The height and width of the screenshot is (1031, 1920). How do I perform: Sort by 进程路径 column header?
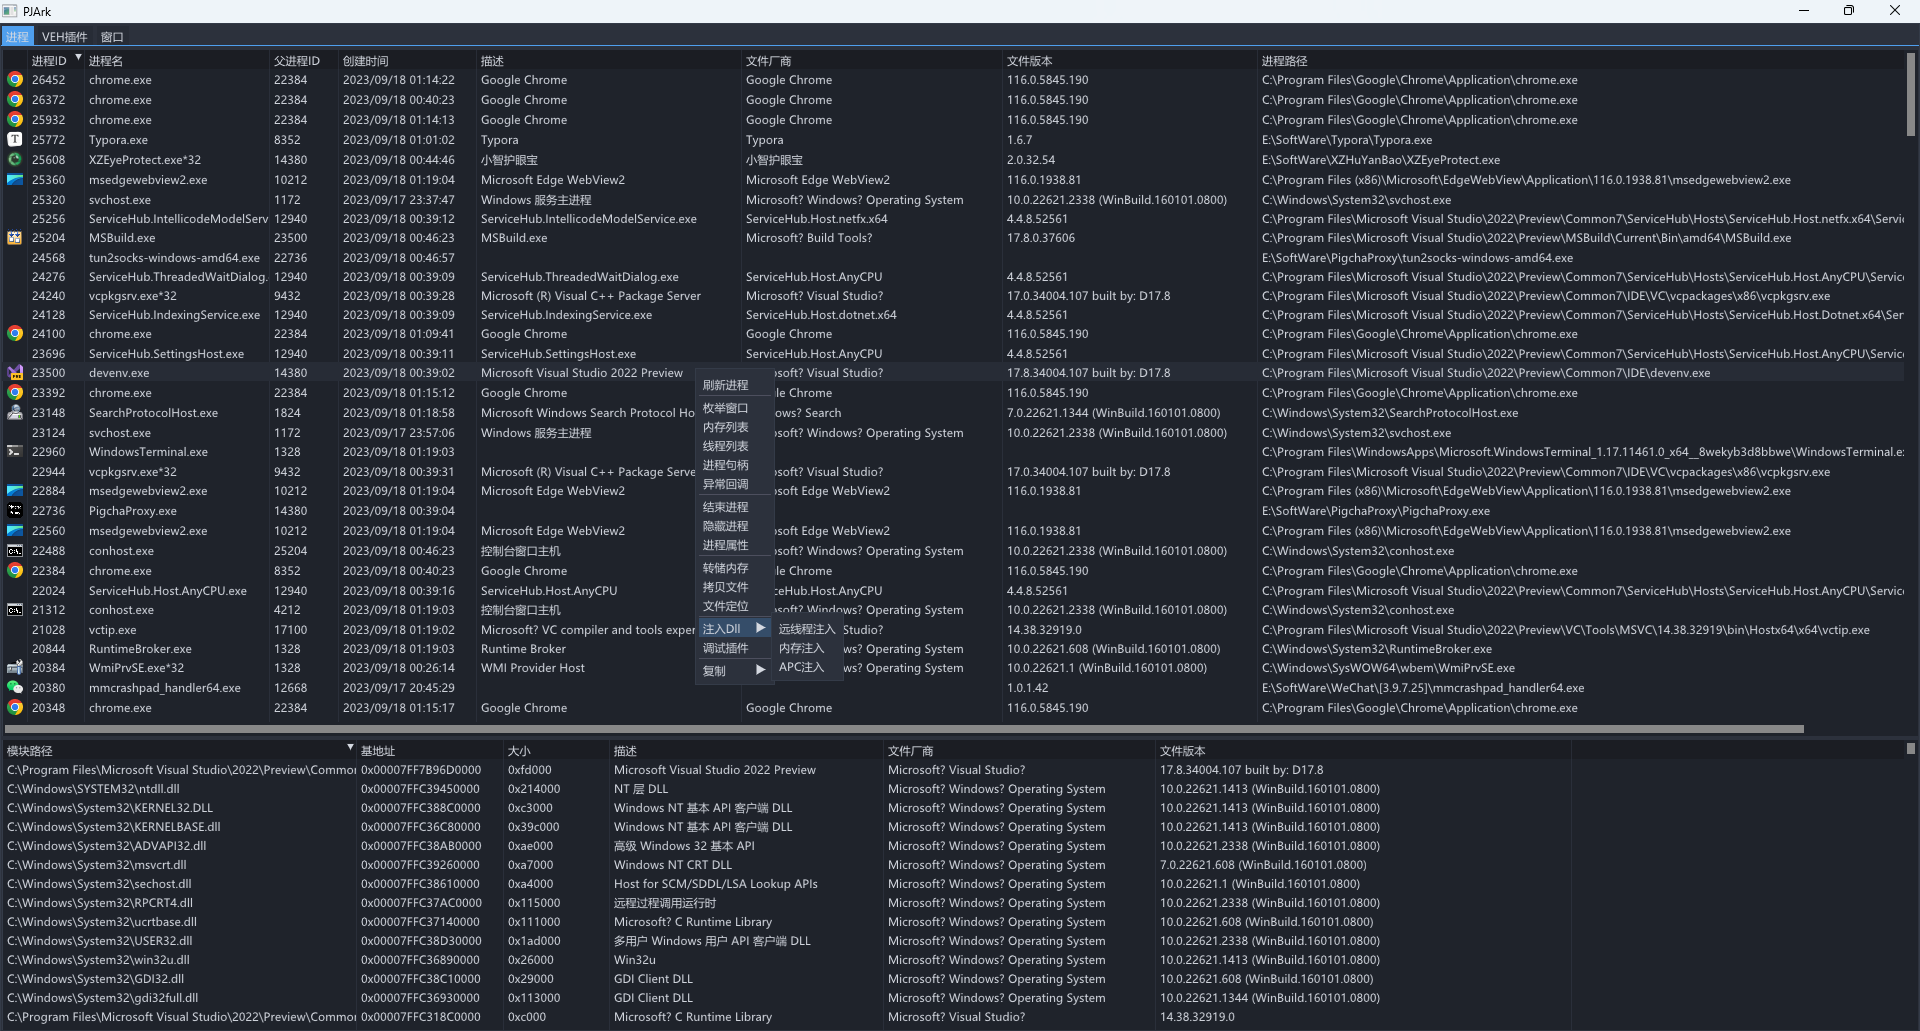(x=1580, y=61)
